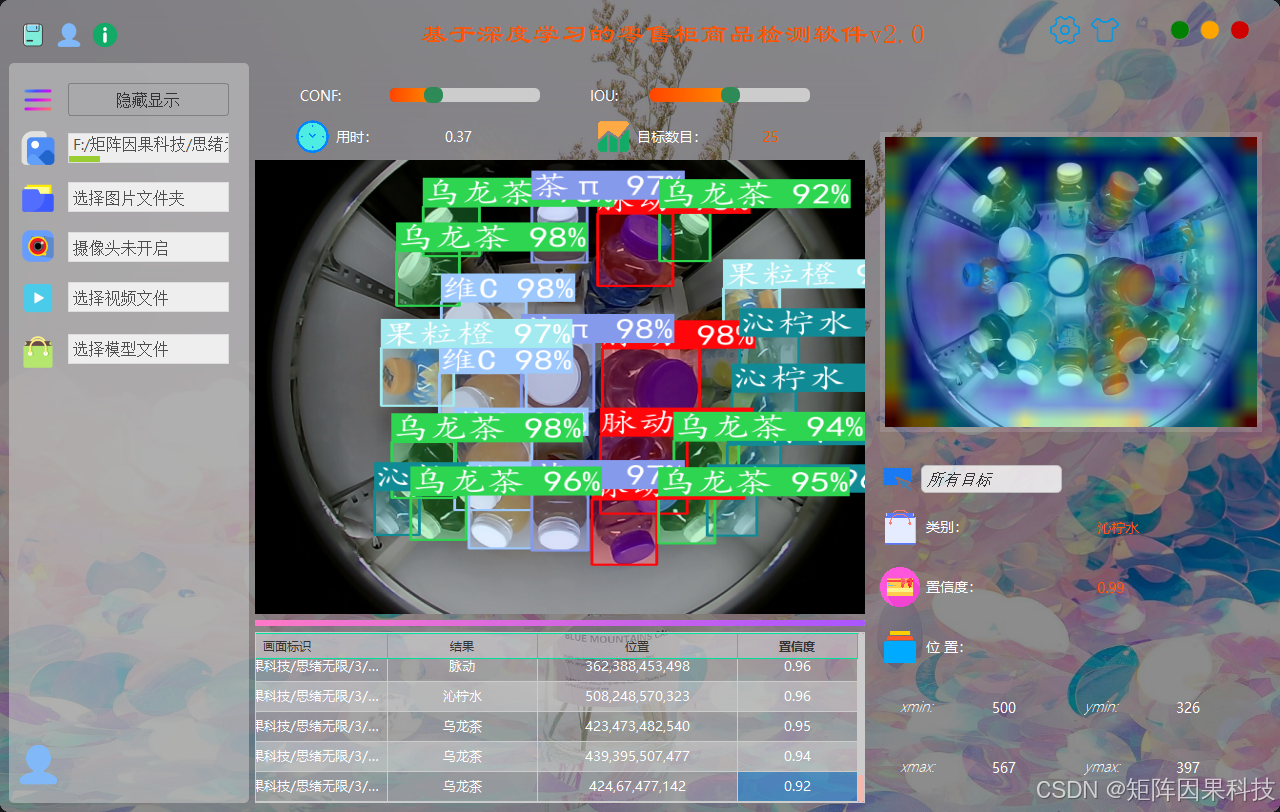Click the 沁柠水 result cell in table

(462, 696)
